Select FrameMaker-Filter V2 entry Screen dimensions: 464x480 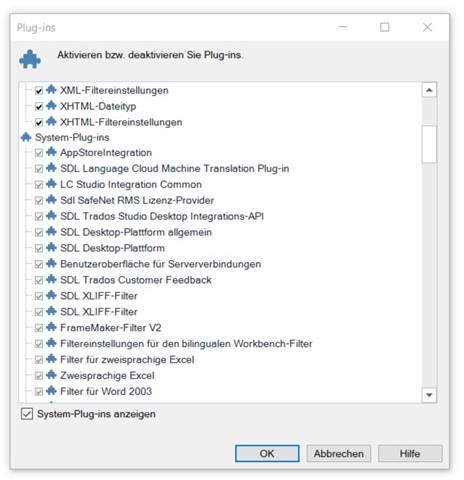(111, 328)
